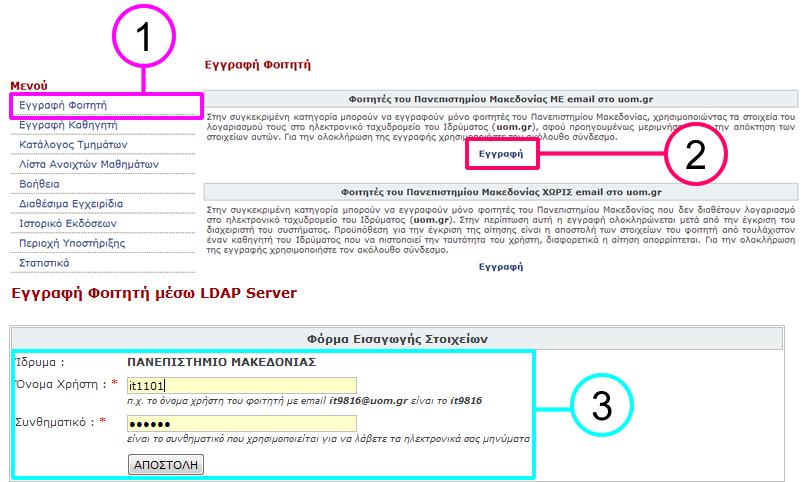Open the Βοήθεια menu entry
This screenshot has width=806, height=482.
click(x=39, y=184)
